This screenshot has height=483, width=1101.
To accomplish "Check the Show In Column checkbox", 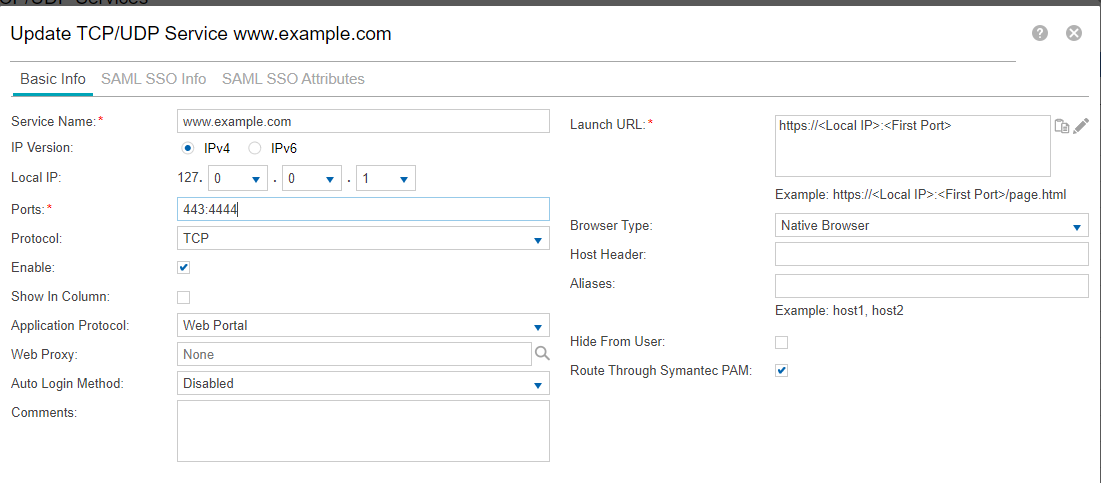I will [x=183, y=297].
